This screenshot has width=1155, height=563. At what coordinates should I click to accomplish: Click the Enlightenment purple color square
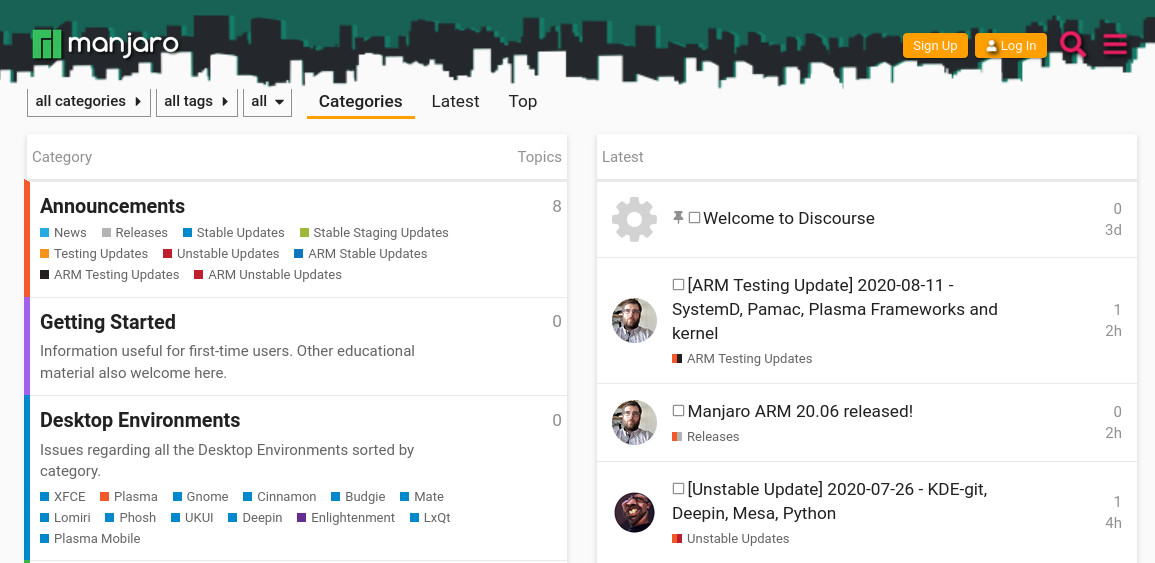point(302,518)
